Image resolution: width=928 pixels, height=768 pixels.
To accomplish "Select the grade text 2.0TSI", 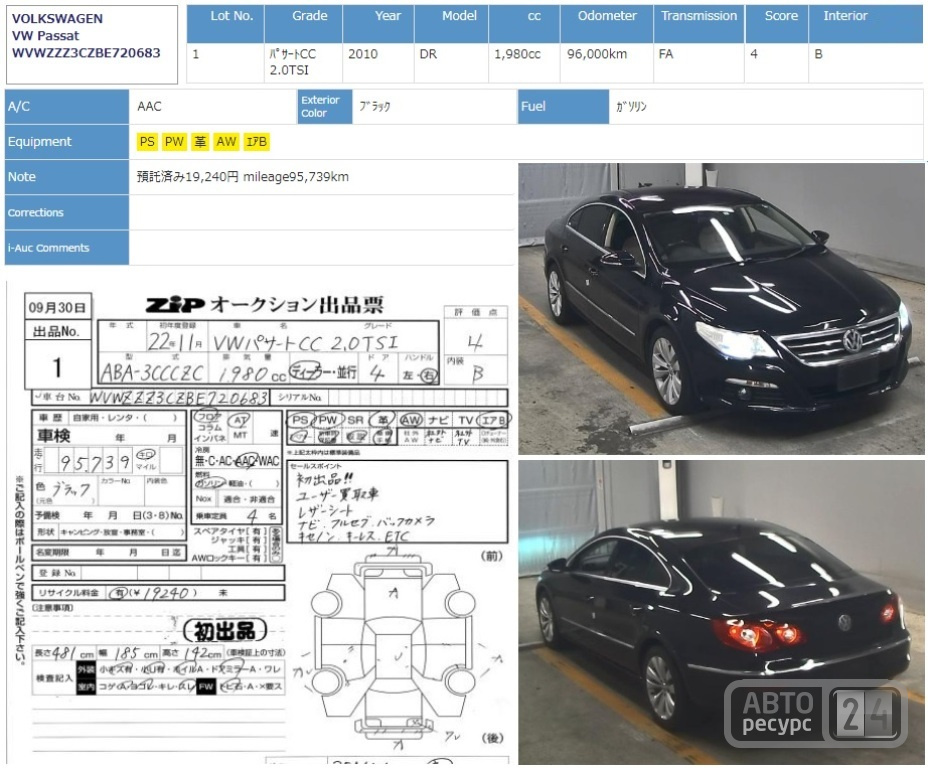I will click(289, 70).
